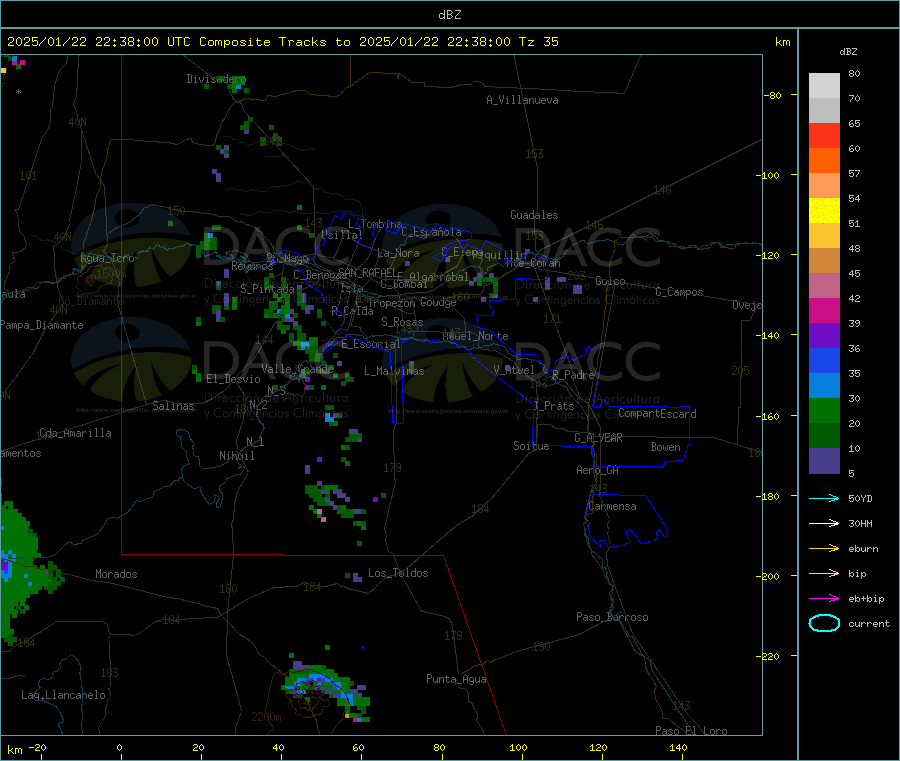Click the Divisadero map label
The image size is (900, 761).
tap(216, 79)
